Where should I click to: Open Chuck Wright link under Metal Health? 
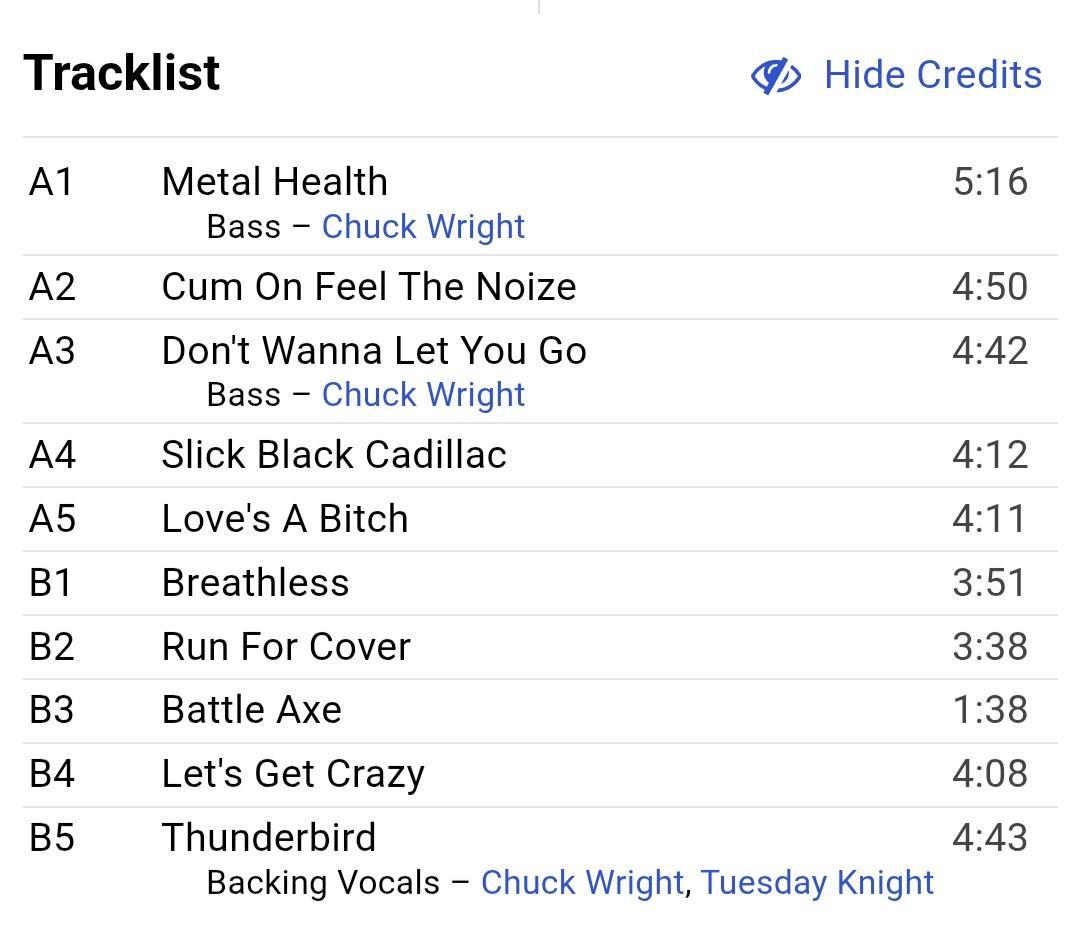423,227
